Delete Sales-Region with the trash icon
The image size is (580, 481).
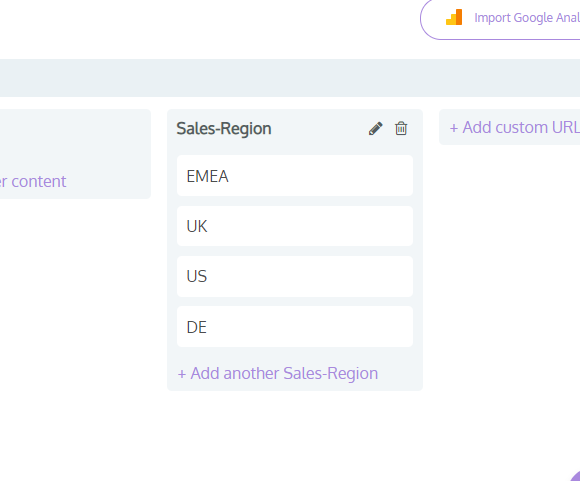coord(401,129)
